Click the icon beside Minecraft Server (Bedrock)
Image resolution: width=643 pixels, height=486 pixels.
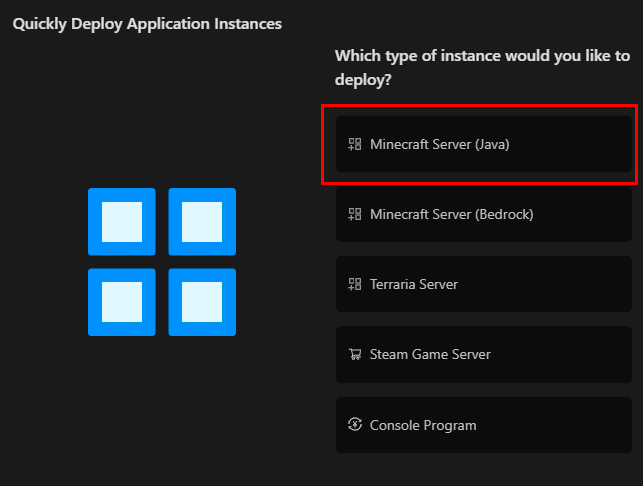click(x=354, y=214)
